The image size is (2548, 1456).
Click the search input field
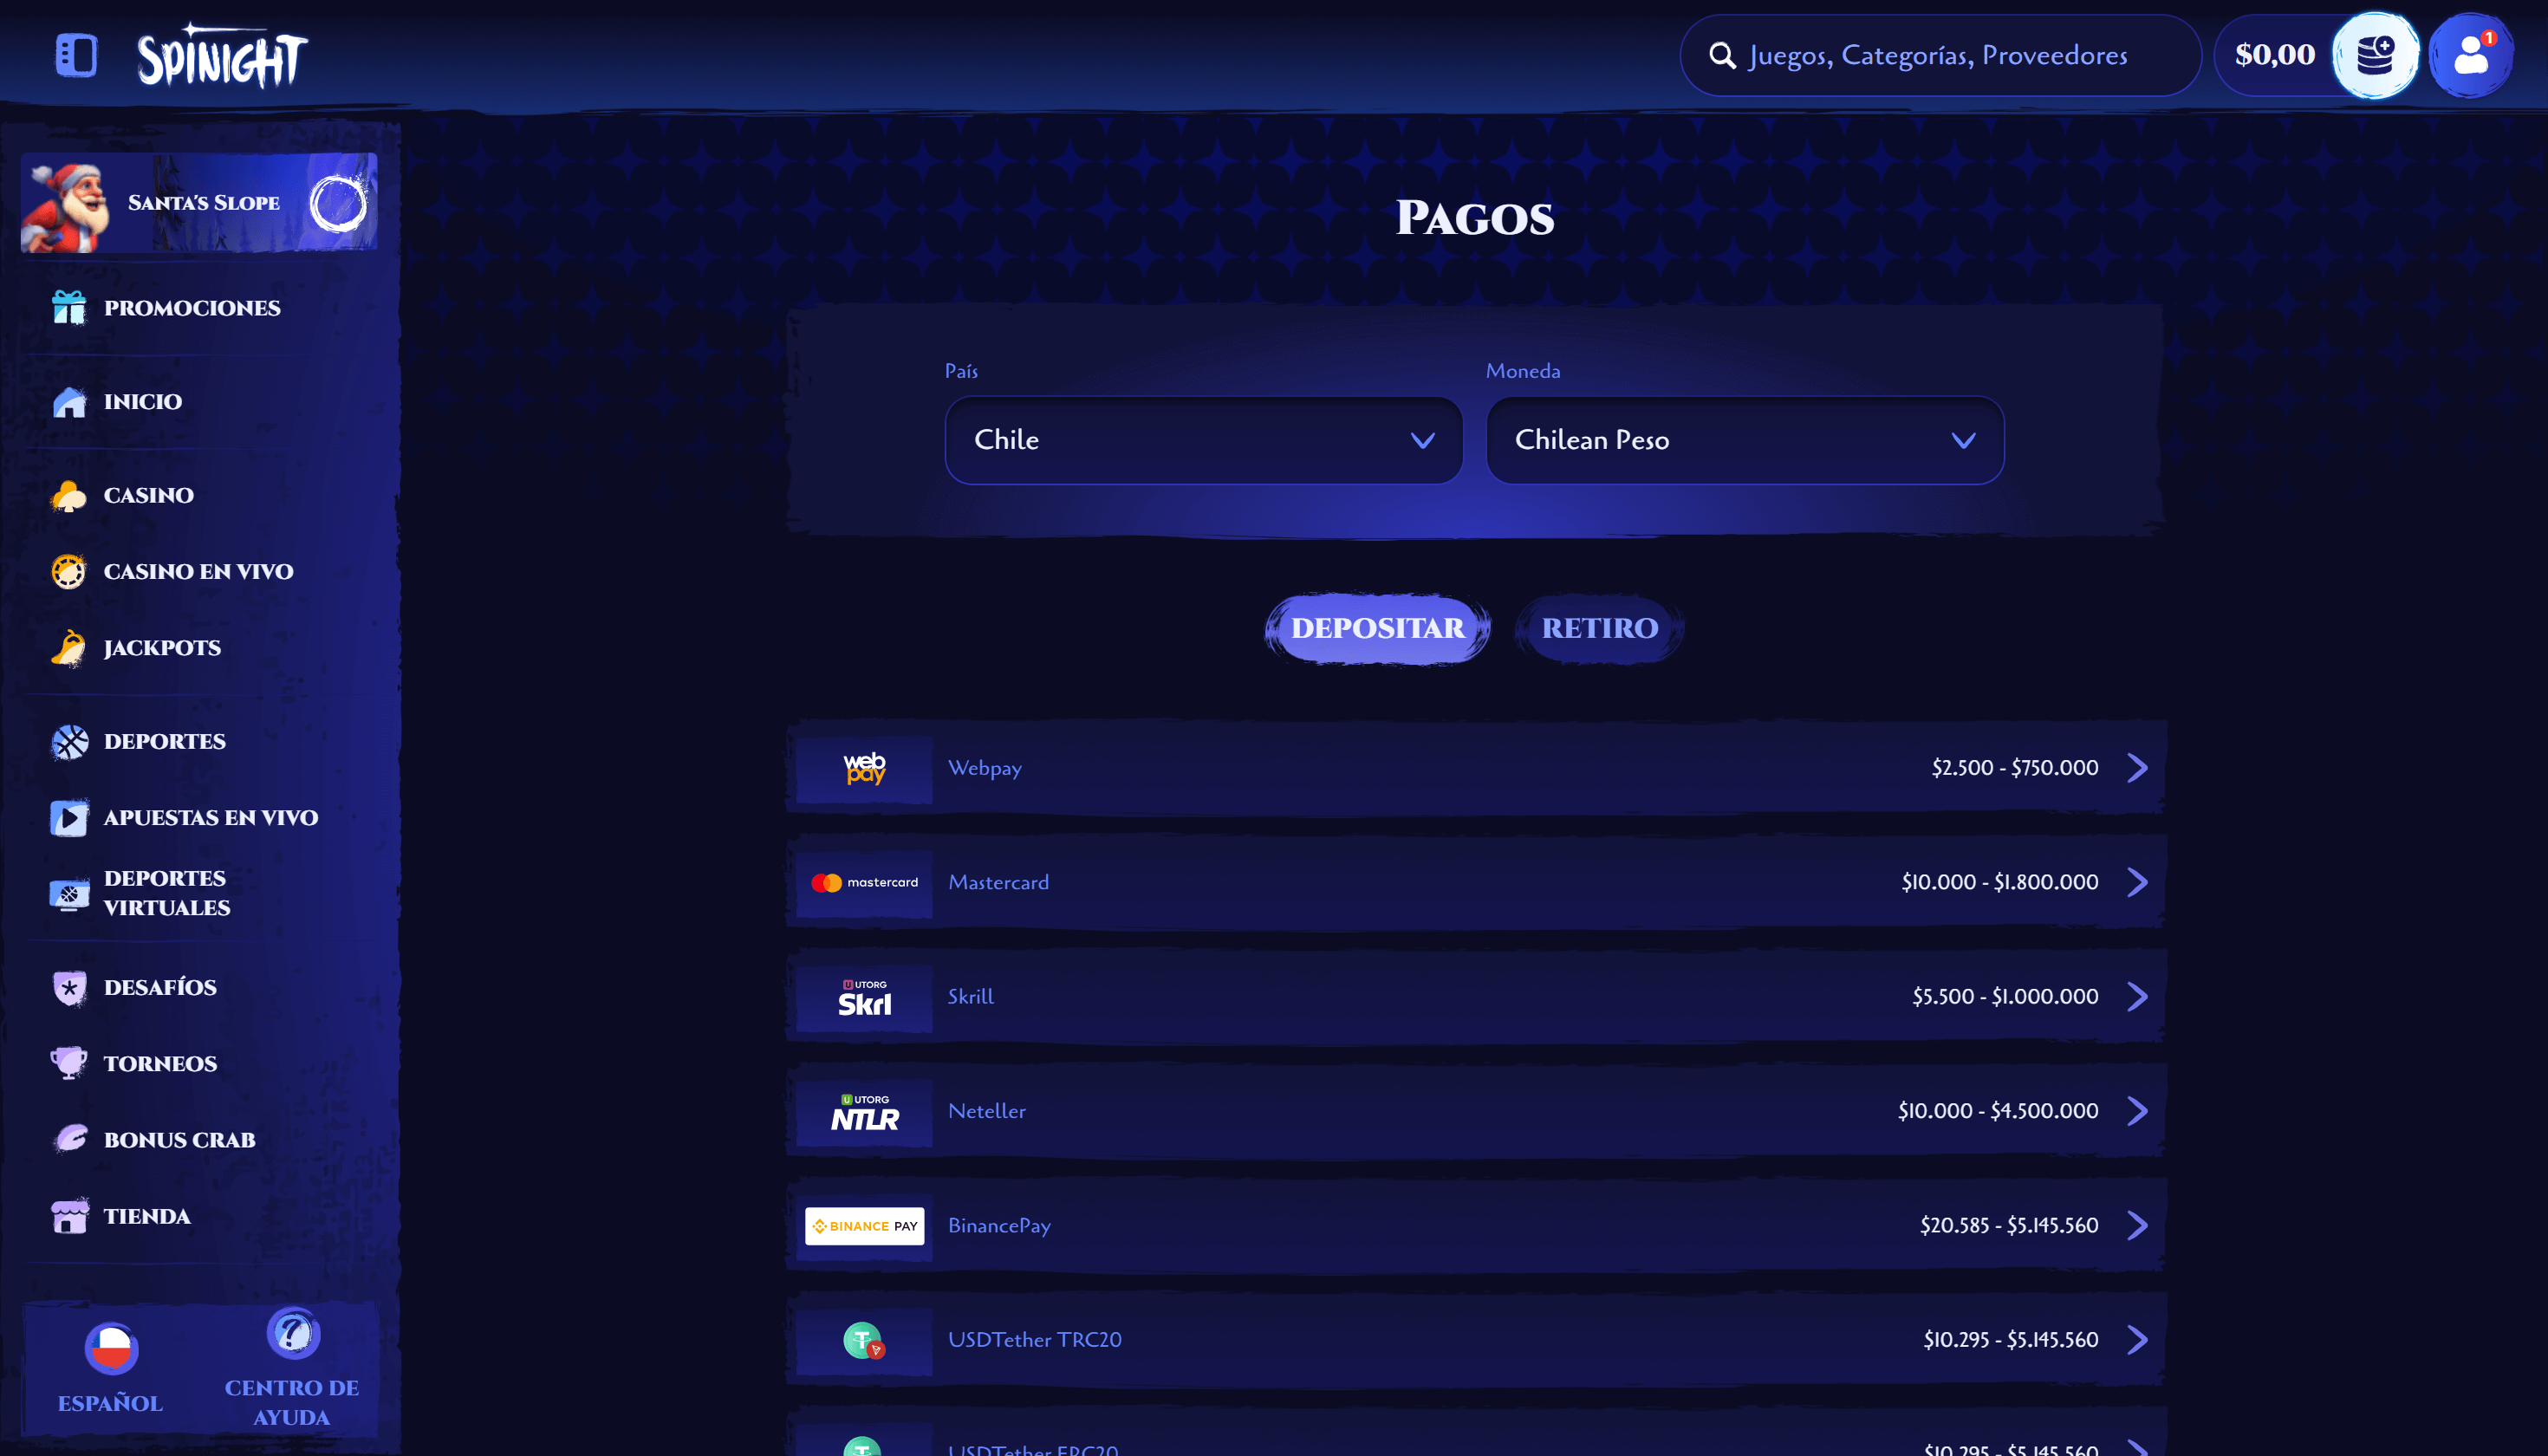(1940, 55)
